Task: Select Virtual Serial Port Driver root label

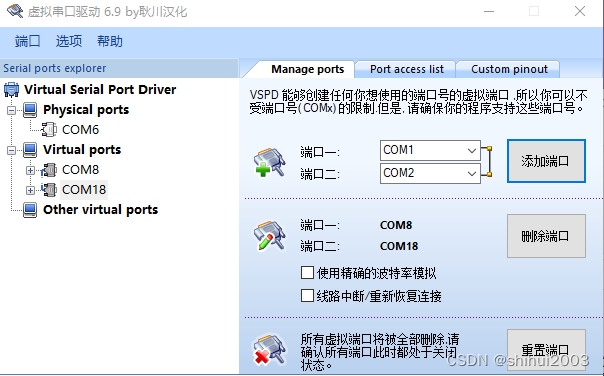Action: pyautogui.click(x=100, y=90)
